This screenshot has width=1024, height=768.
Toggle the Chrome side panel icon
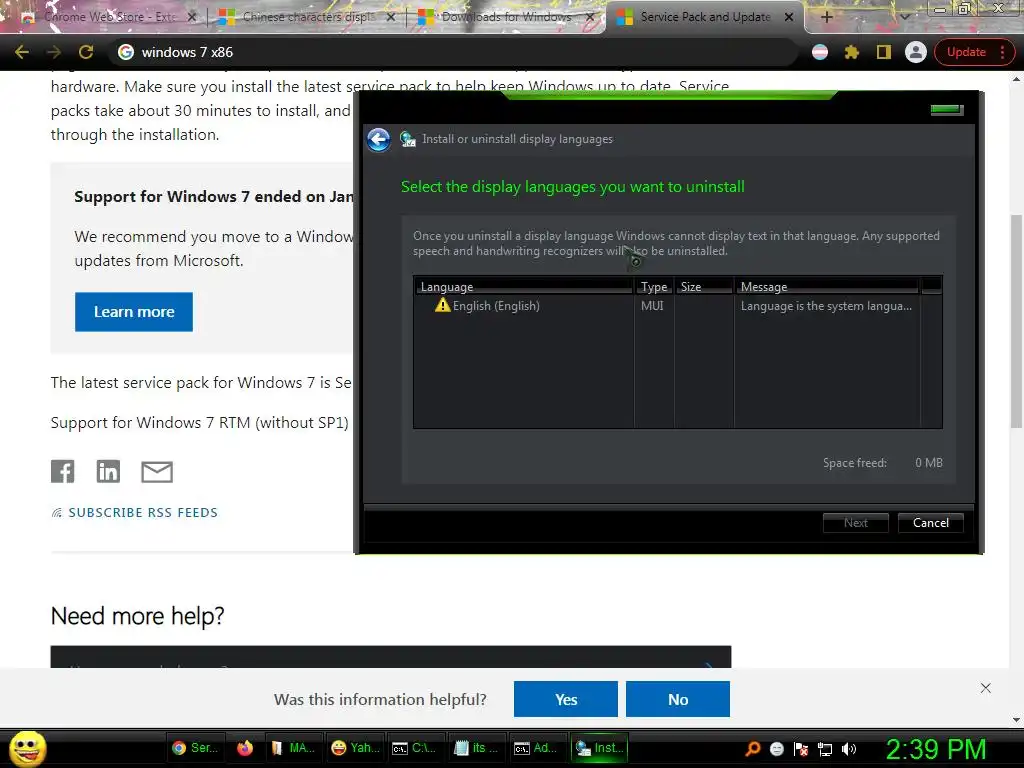click(884, 52)
